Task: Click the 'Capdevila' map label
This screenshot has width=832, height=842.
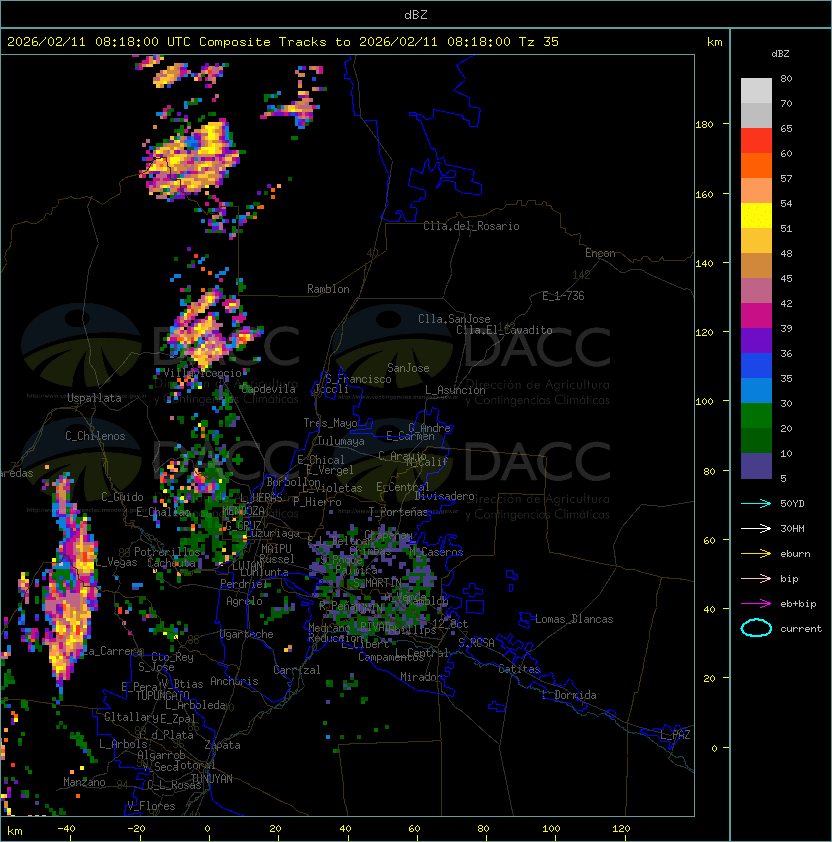Action: tap(268, 389)
